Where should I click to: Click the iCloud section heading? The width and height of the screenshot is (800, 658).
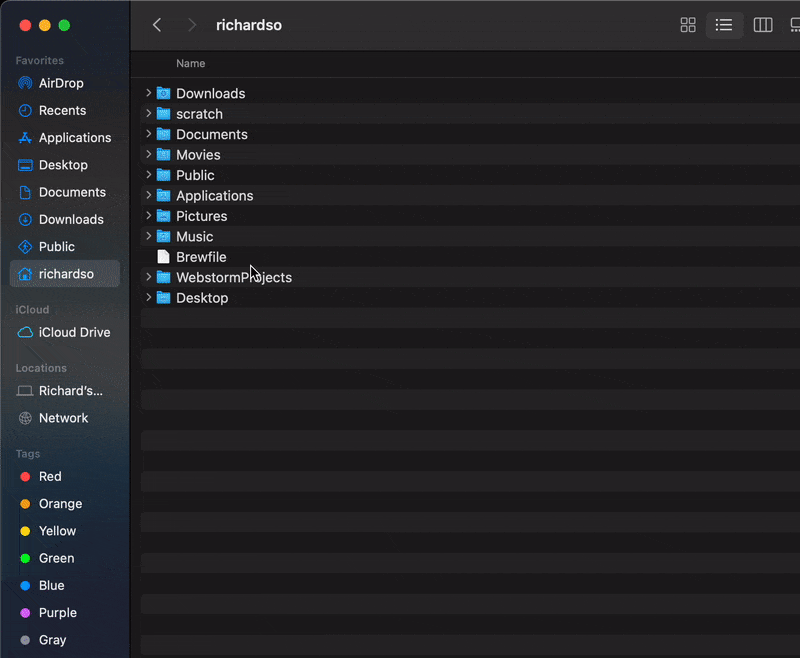click(32, 310)
